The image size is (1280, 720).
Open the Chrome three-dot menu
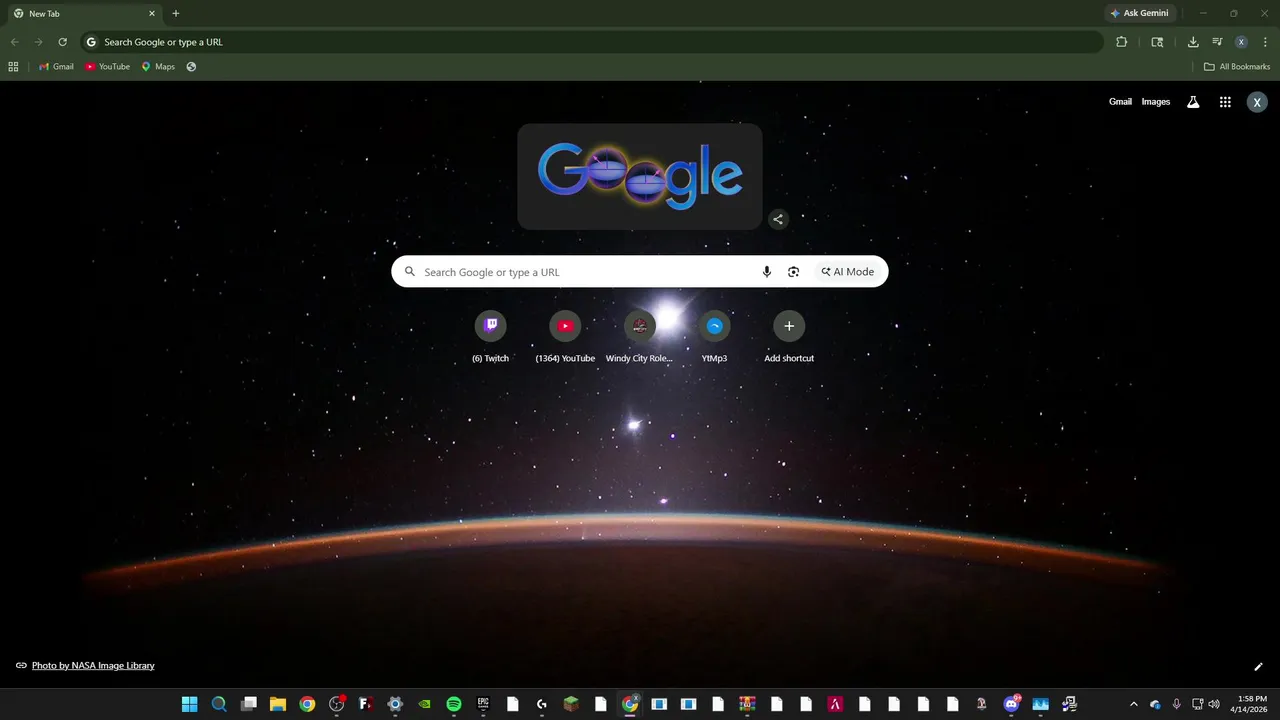1265,42
